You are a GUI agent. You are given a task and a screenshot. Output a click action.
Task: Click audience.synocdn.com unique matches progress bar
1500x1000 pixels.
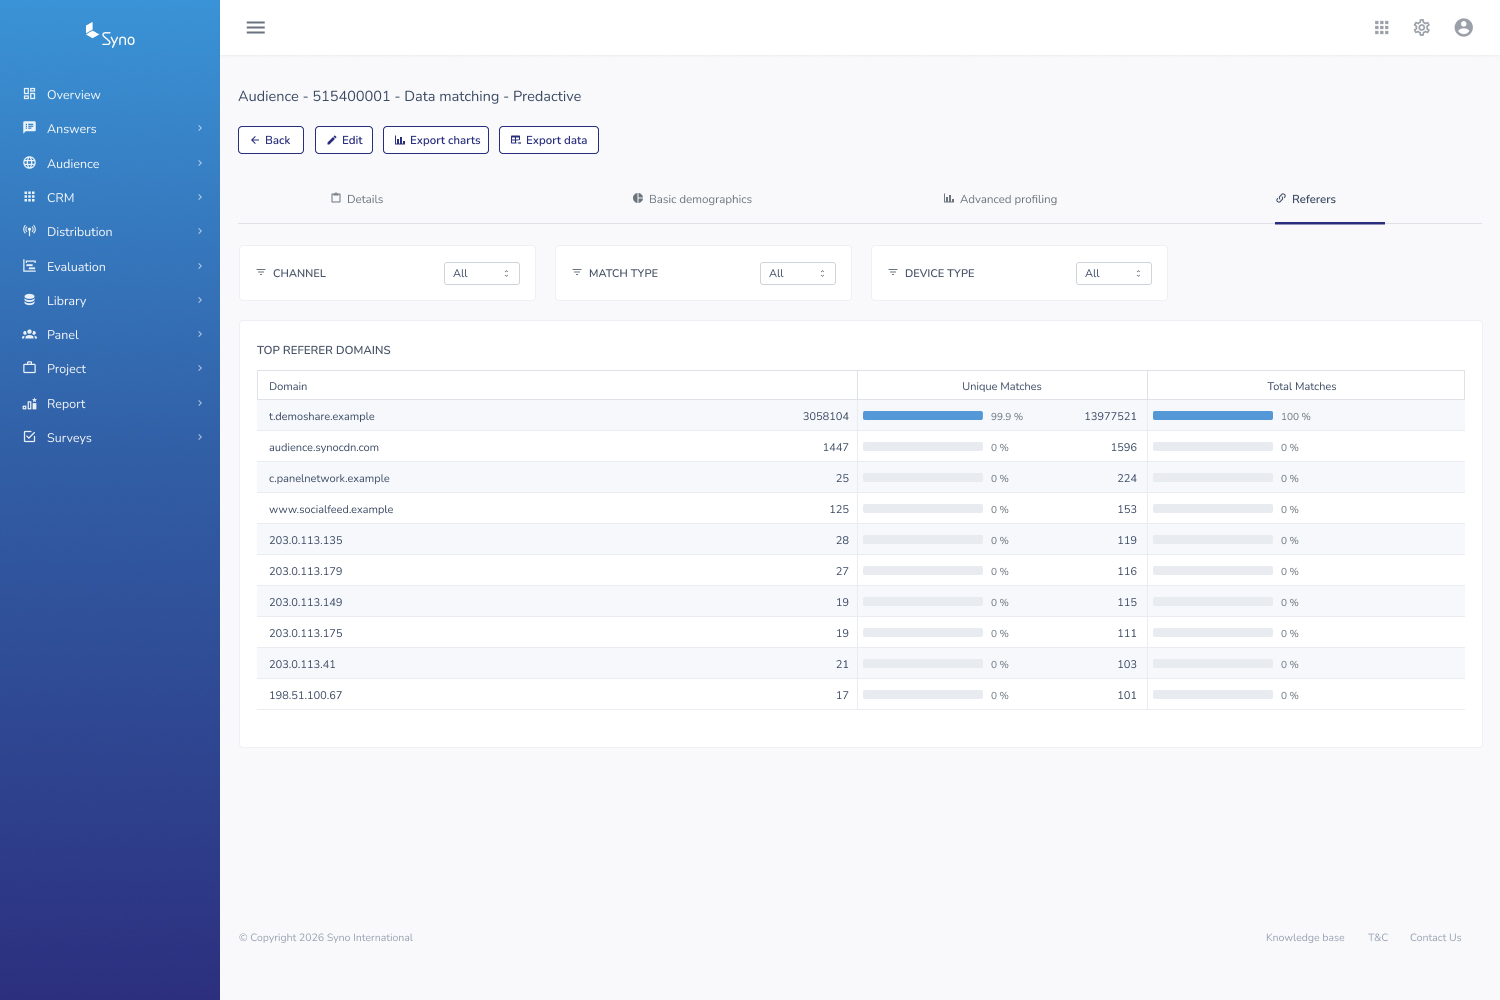923,447
